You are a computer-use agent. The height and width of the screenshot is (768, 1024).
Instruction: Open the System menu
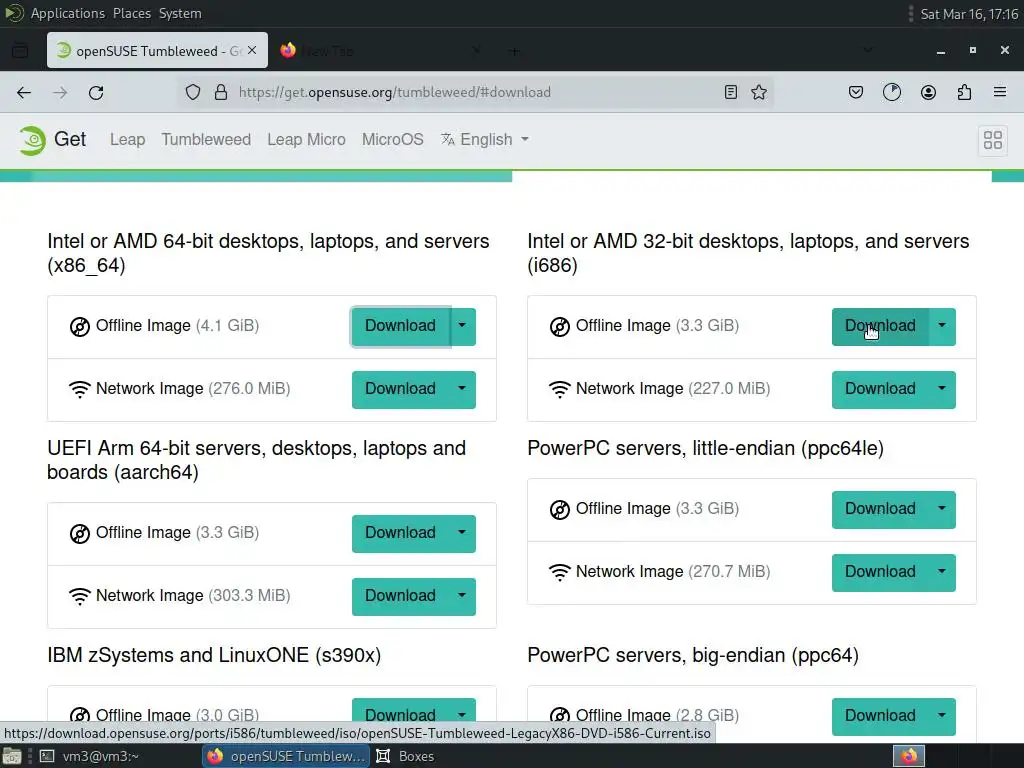click(180, 13)
